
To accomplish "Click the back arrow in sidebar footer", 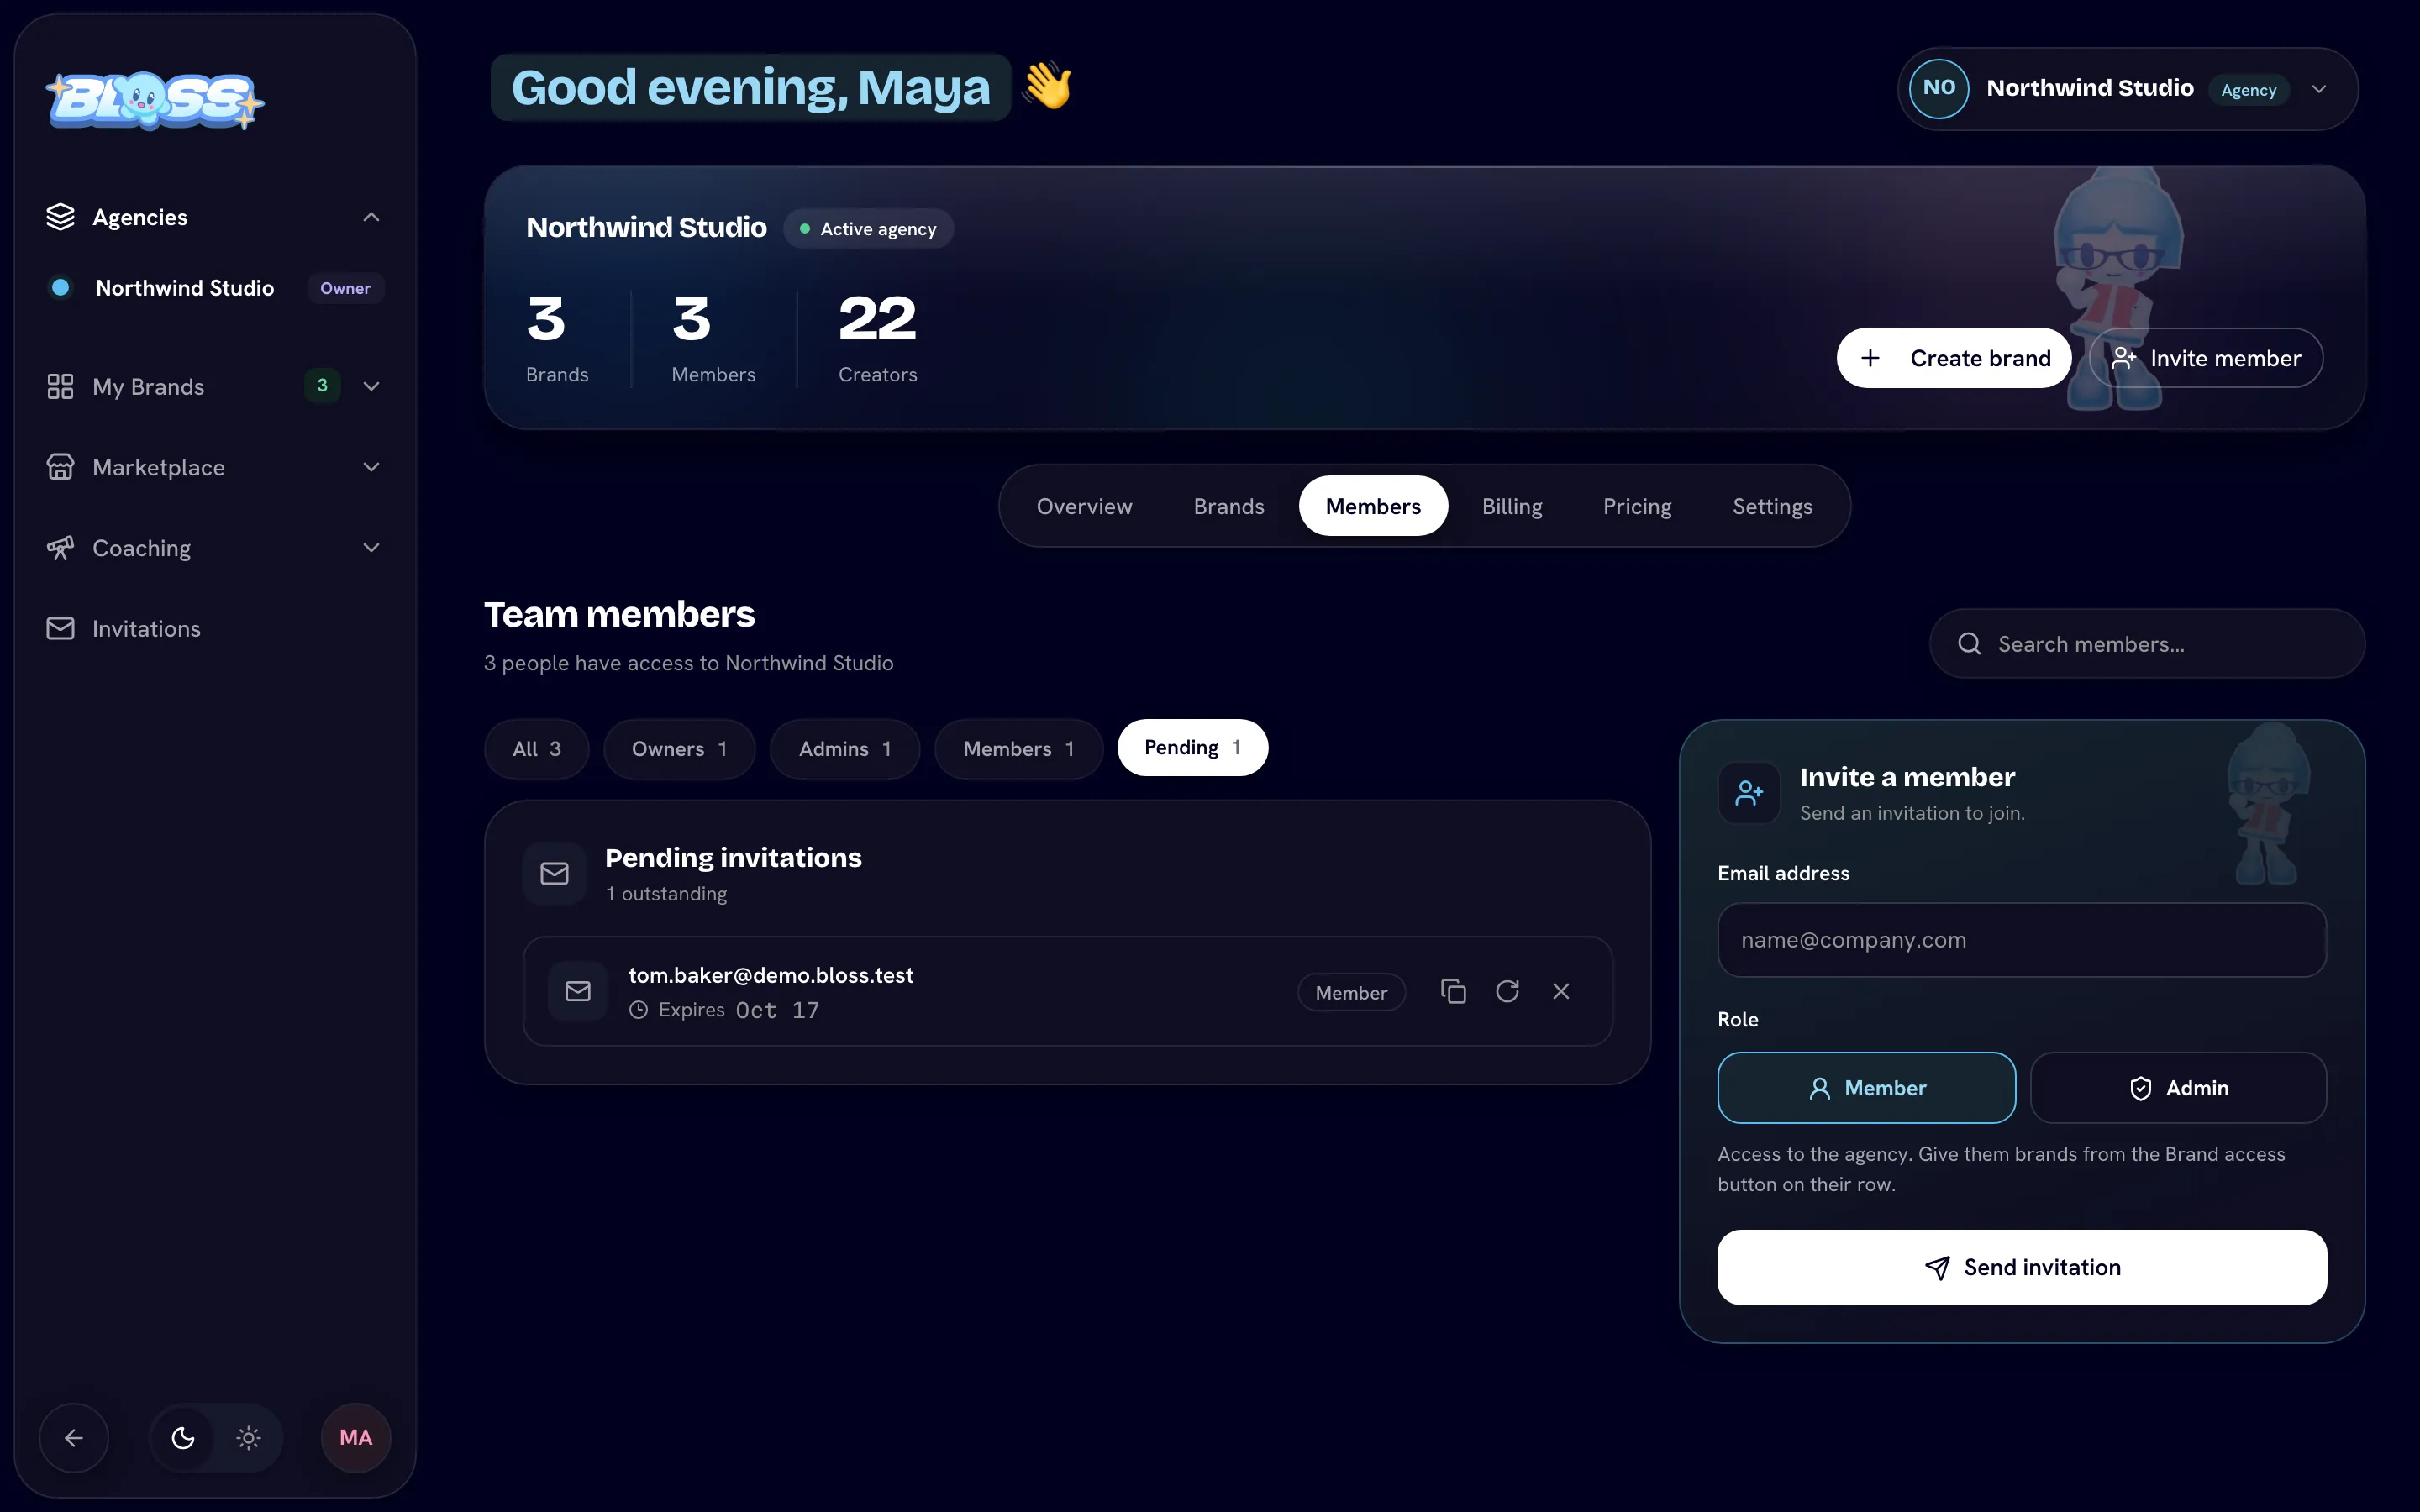I will pos(73,1438).
